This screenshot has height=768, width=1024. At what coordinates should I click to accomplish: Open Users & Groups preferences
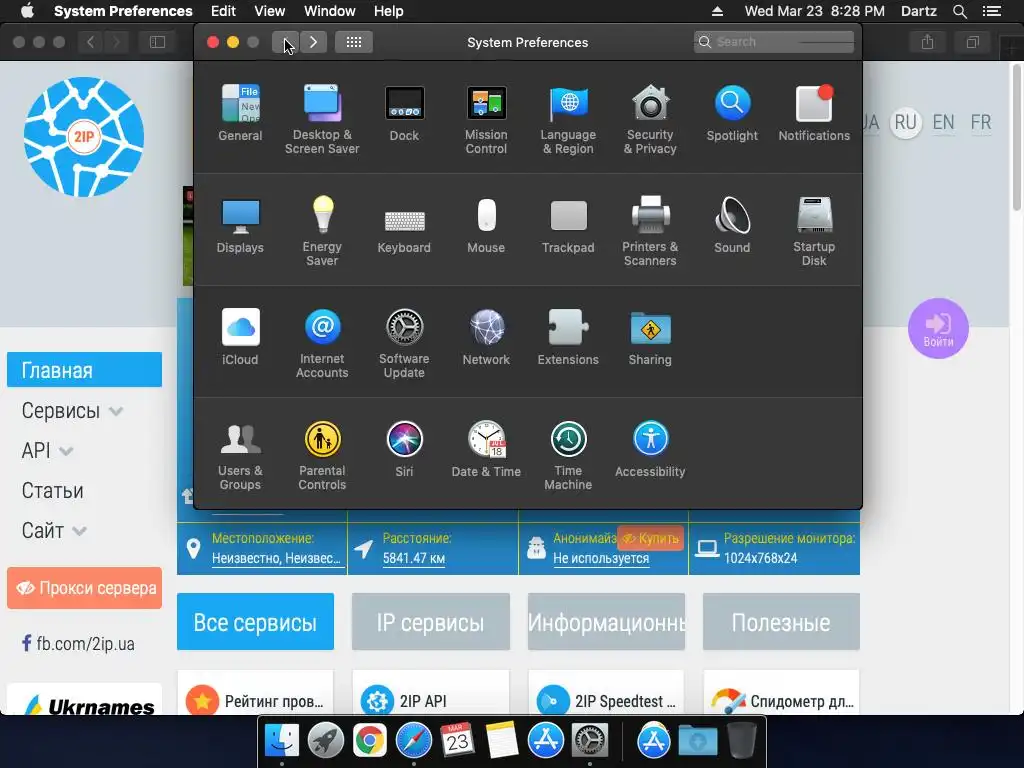click(240, 456)
